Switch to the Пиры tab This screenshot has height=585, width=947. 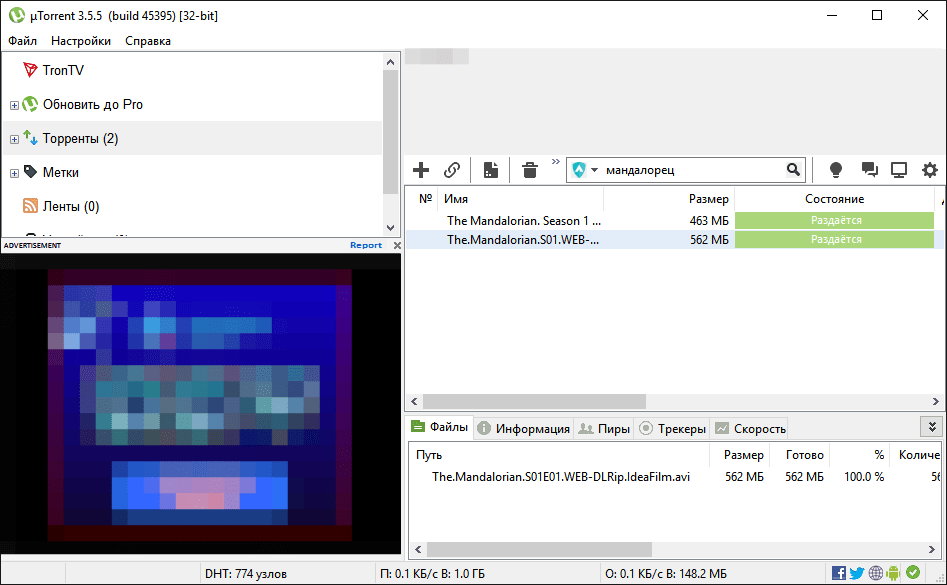tap(604, 429)
